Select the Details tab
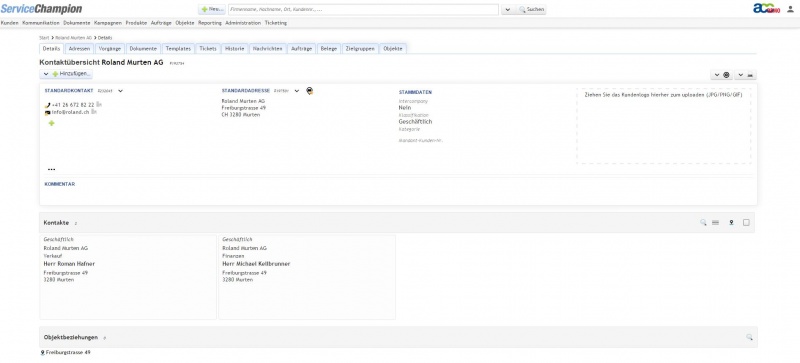 tap(52, 49)
